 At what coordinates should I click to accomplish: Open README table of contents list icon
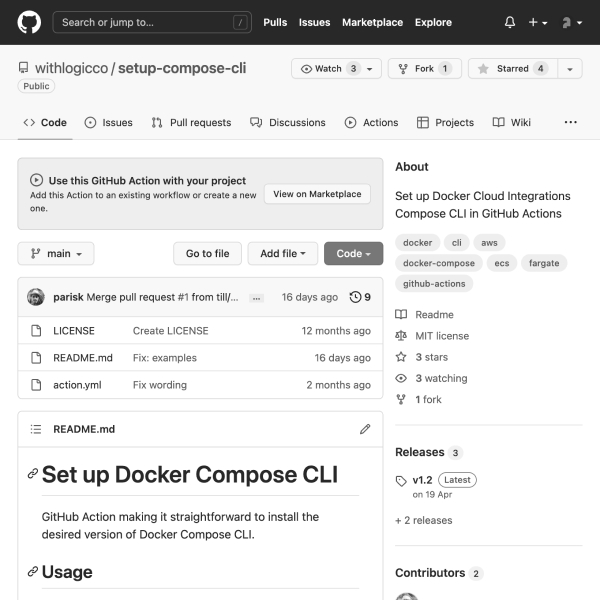tap(36, 429)
